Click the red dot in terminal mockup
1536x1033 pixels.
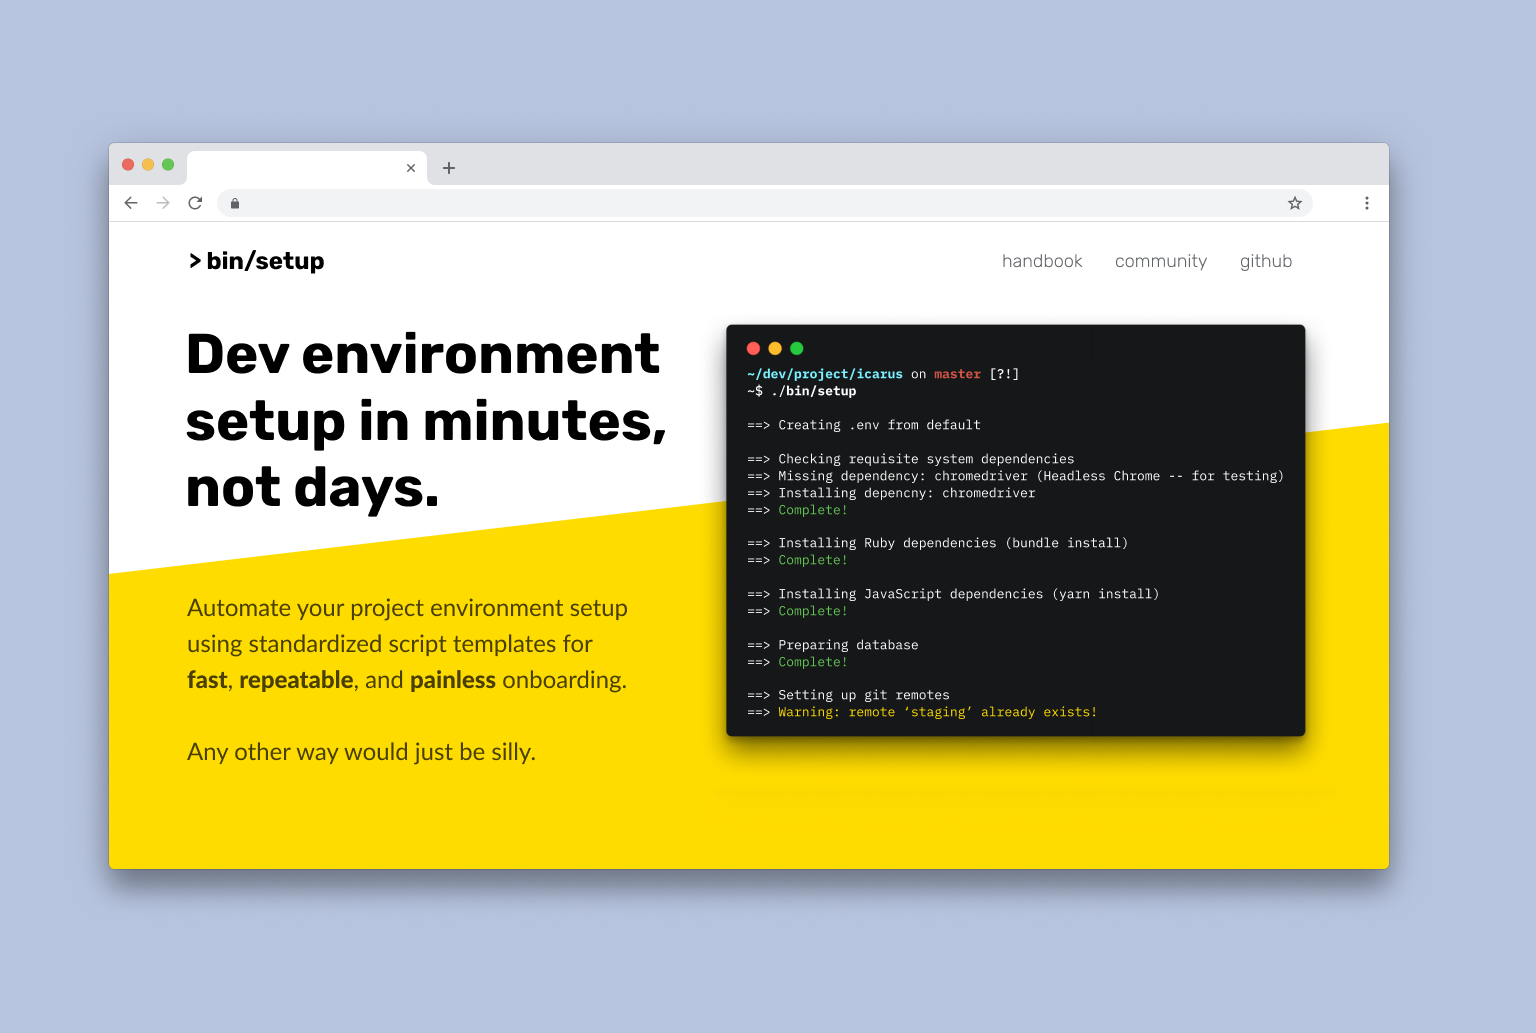[754, 348]
